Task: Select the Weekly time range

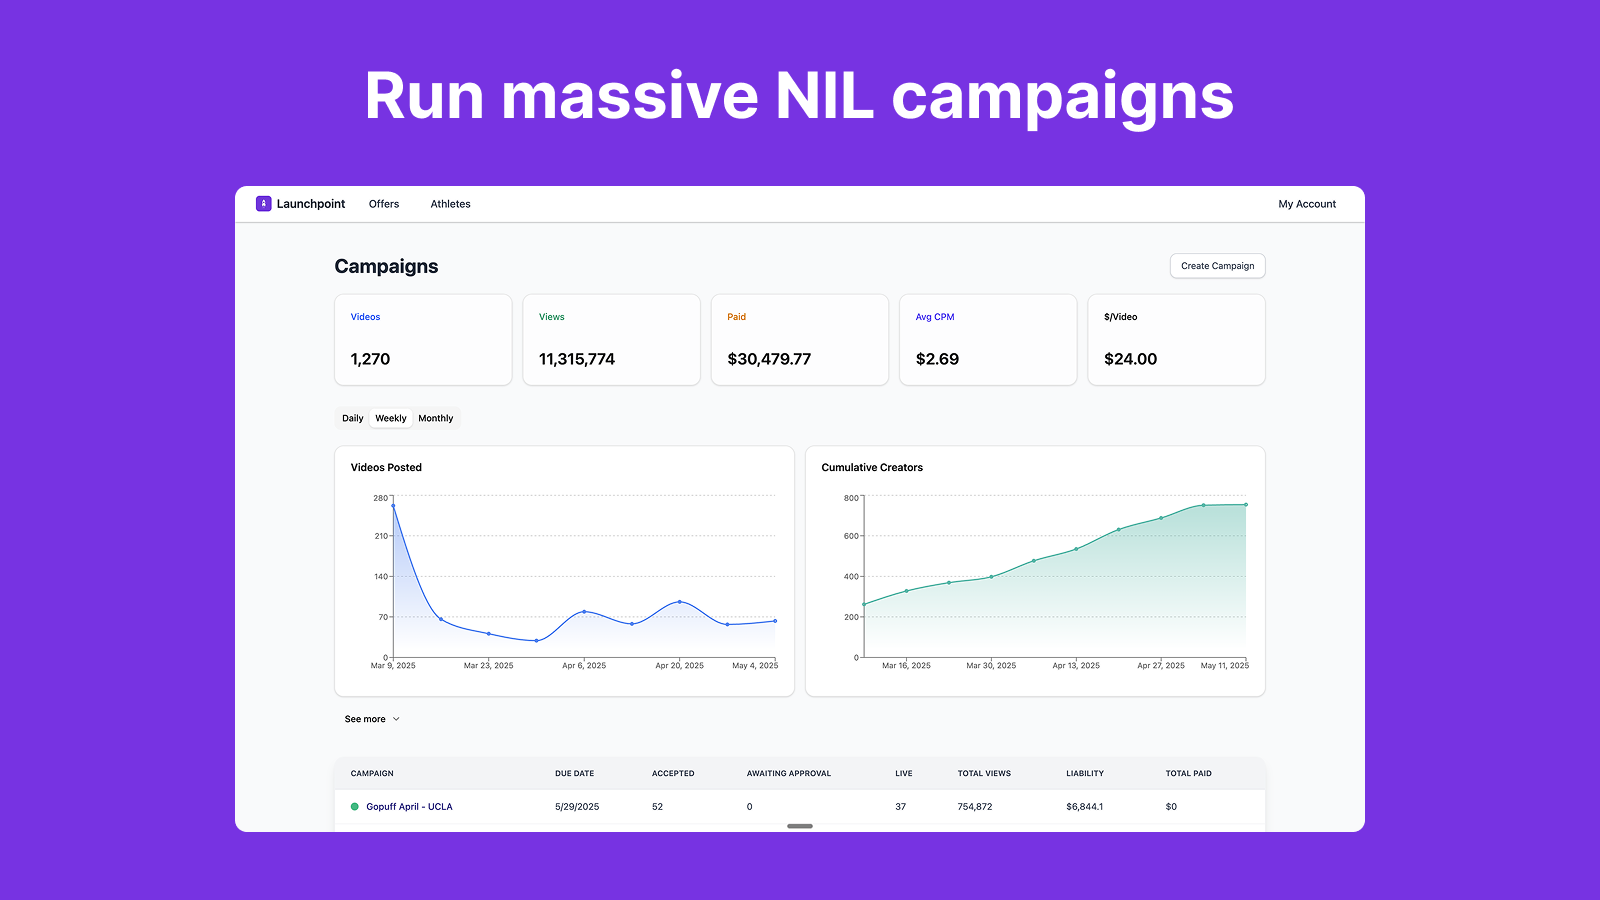Action: coord(390,418)
